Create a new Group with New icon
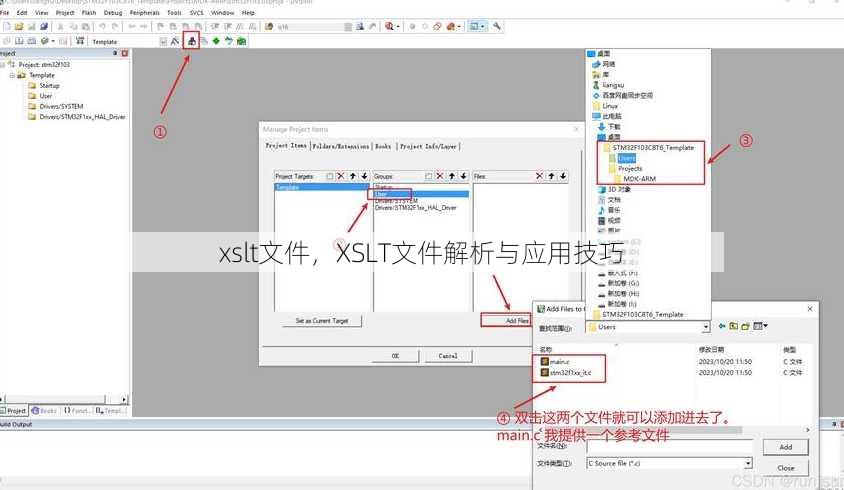This screenshot has height=490, width=844. tap(428, 176)
